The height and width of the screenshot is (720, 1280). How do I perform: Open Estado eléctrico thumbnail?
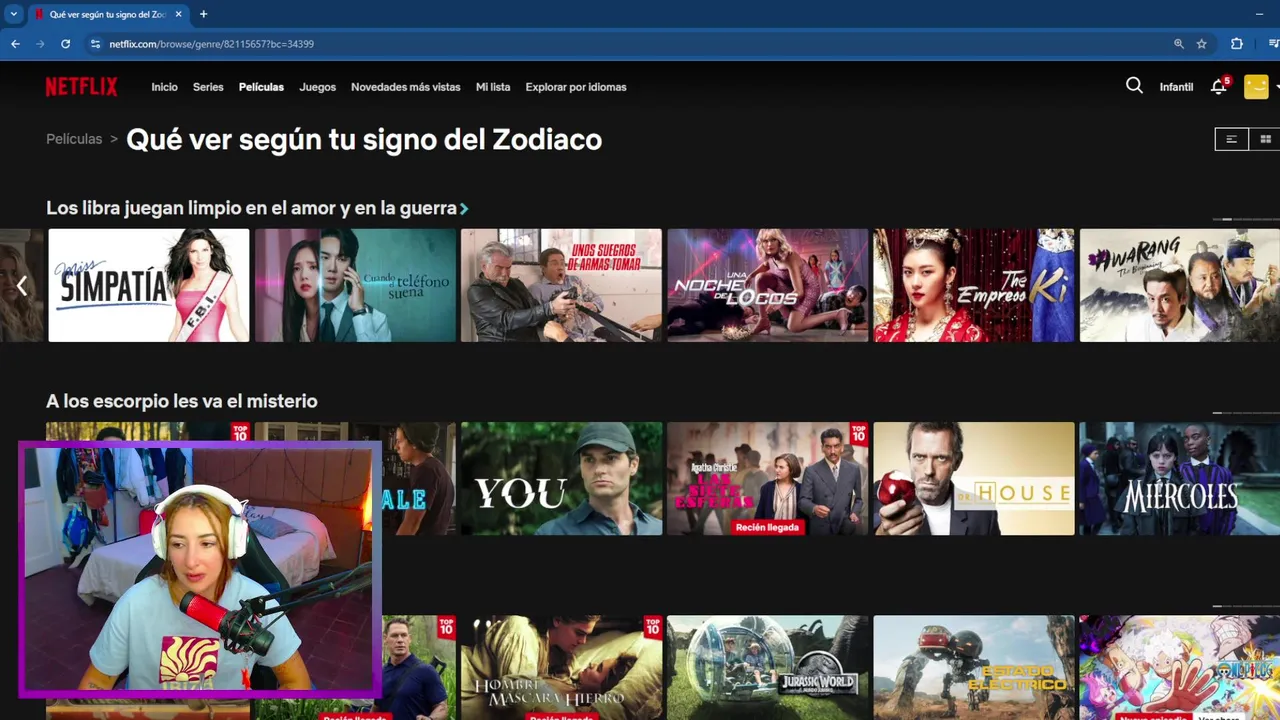974,667
